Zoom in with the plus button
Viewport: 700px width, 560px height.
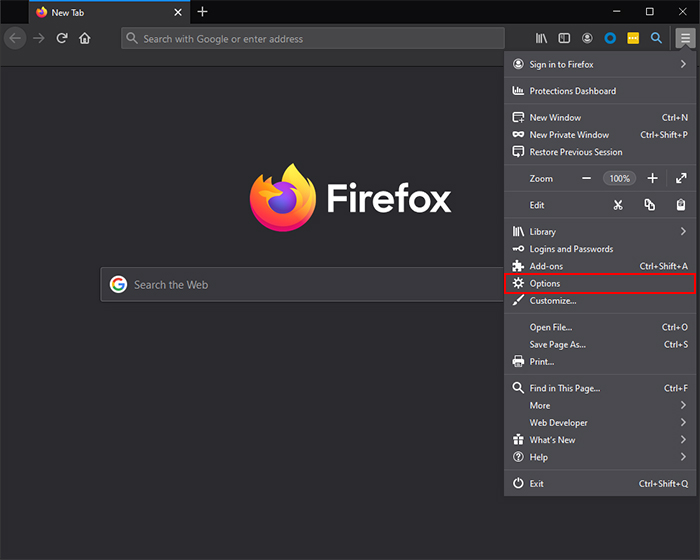pos(652,179)
